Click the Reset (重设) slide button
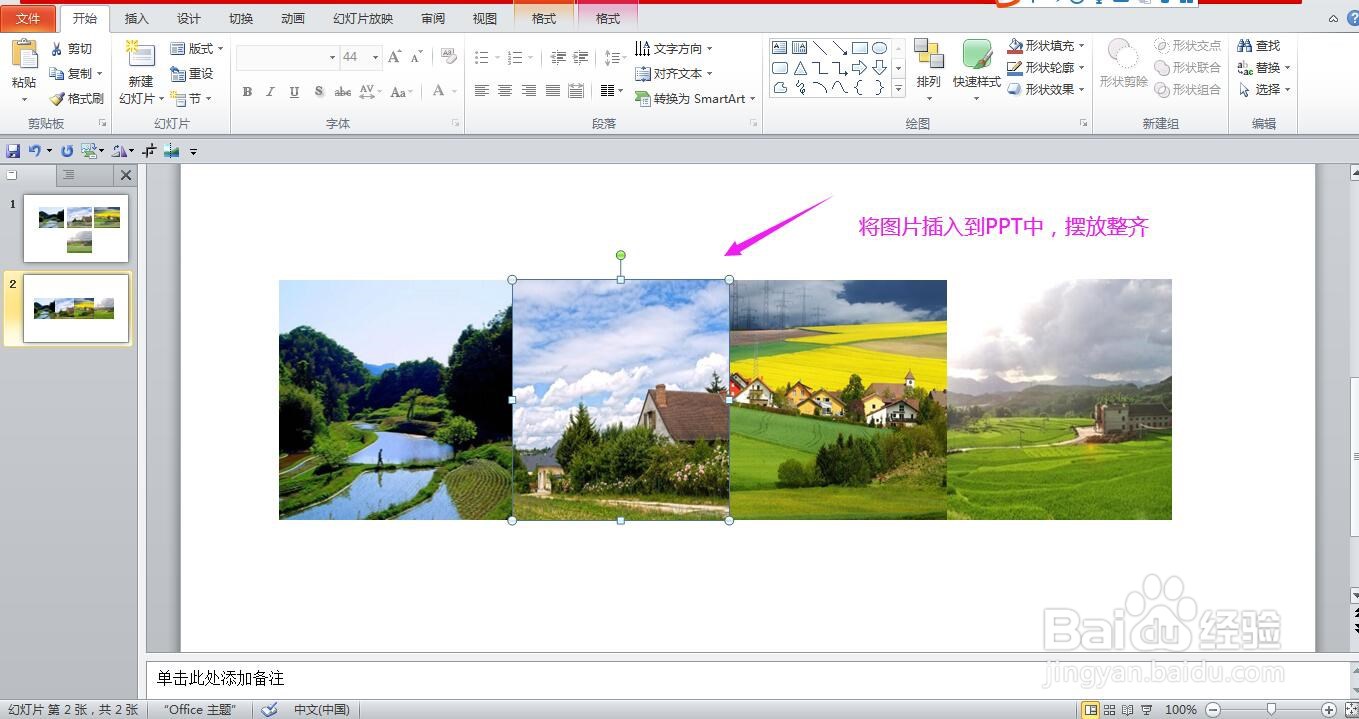Image resolution: width=1359 pixels, height=719 pixels. click(x=192, y=74)
